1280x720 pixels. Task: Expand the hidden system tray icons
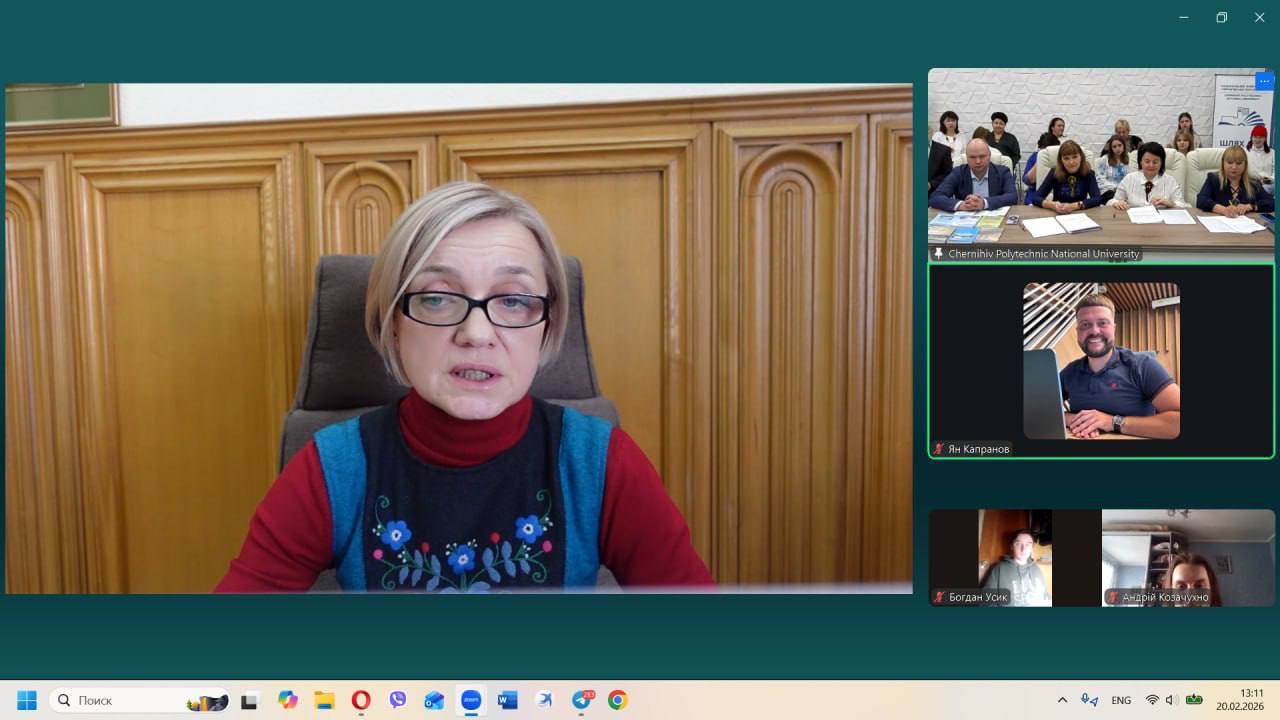tap(1062, 700)
